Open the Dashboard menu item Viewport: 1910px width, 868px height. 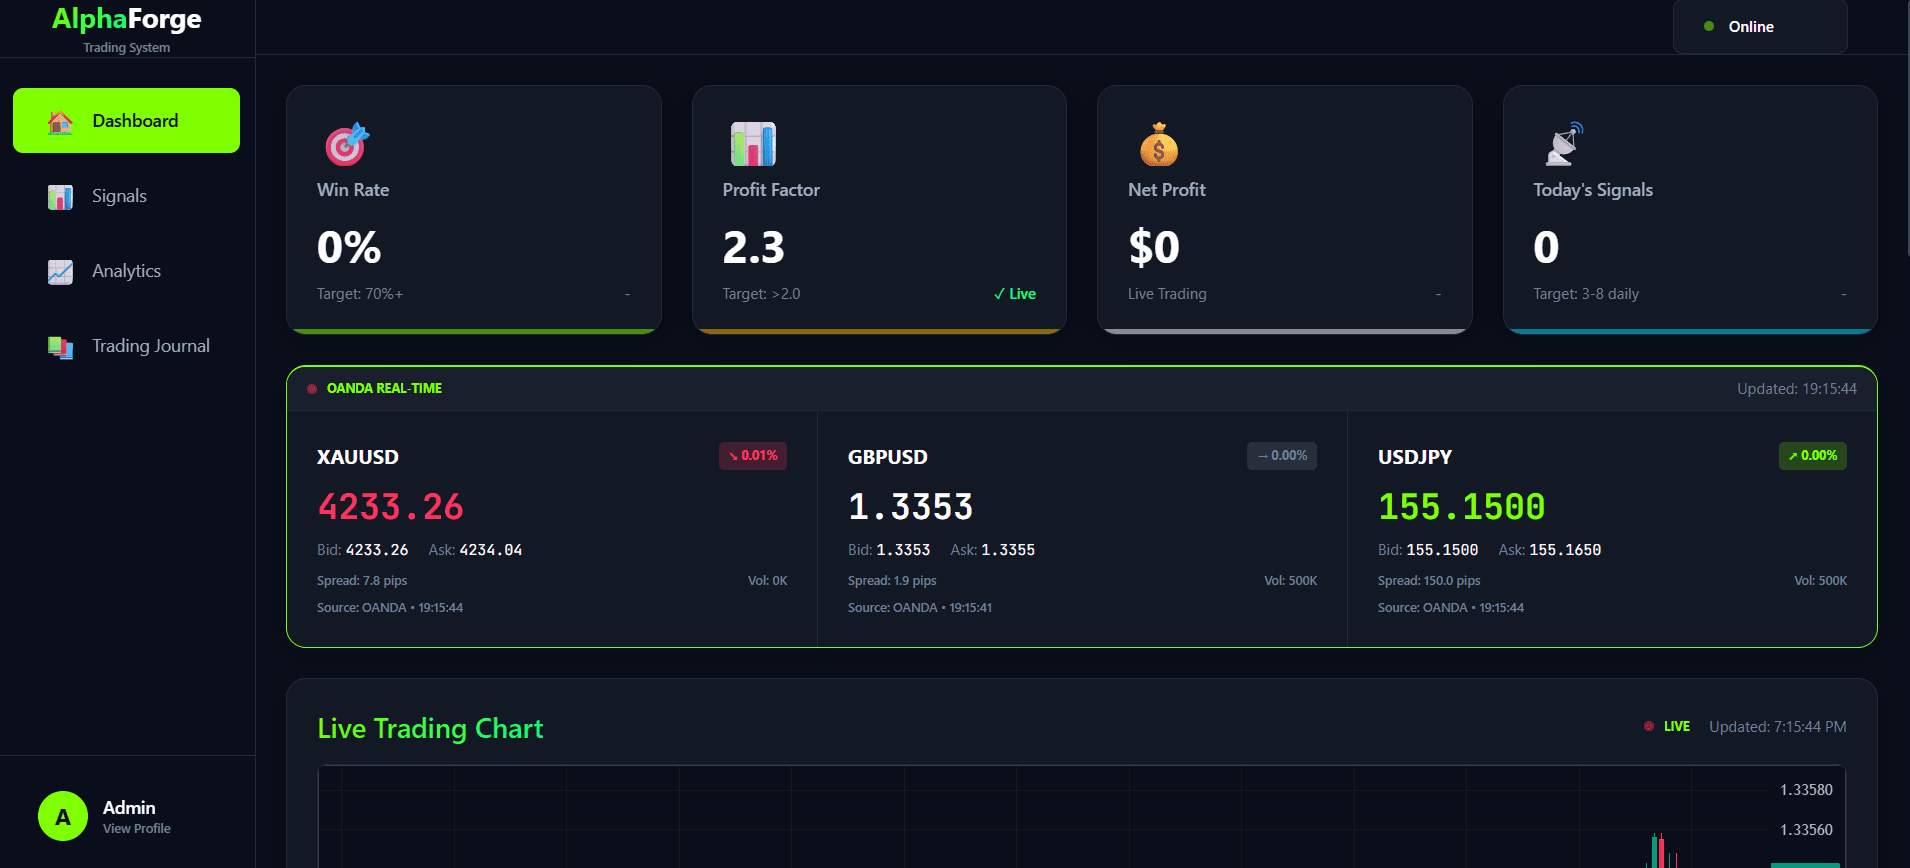click(126, 120)
